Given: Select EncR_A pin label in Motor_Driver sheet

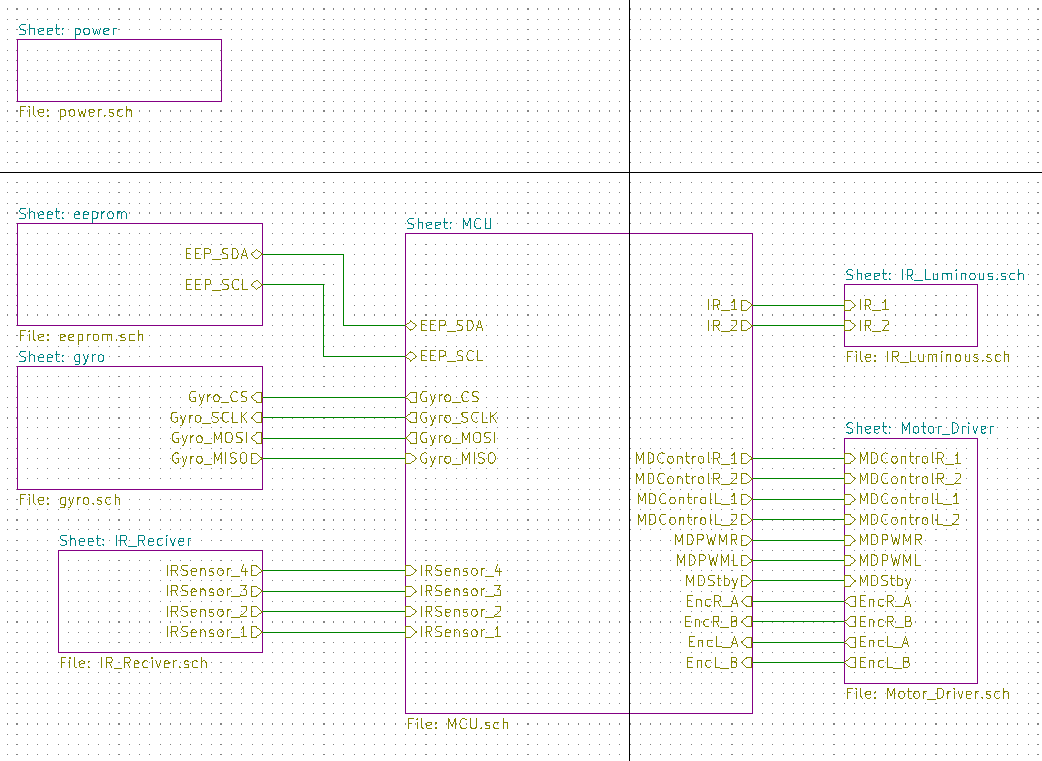Looking at the screenshot, I should click(x=885, y=601).
